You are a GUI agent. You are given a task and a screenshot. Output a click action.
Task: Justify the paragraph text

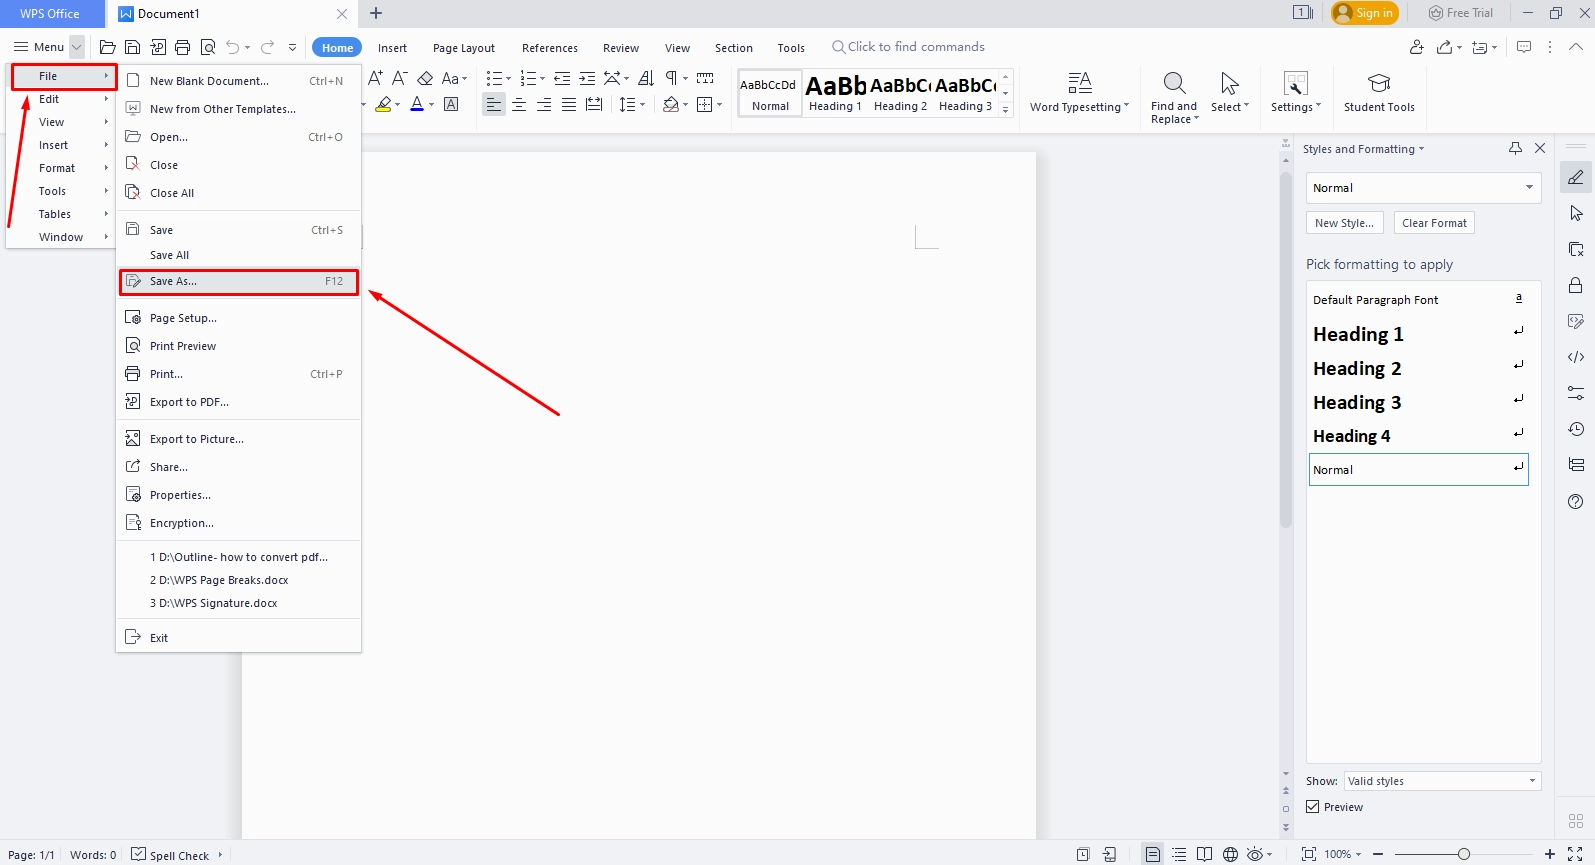(x=569, y=104)
